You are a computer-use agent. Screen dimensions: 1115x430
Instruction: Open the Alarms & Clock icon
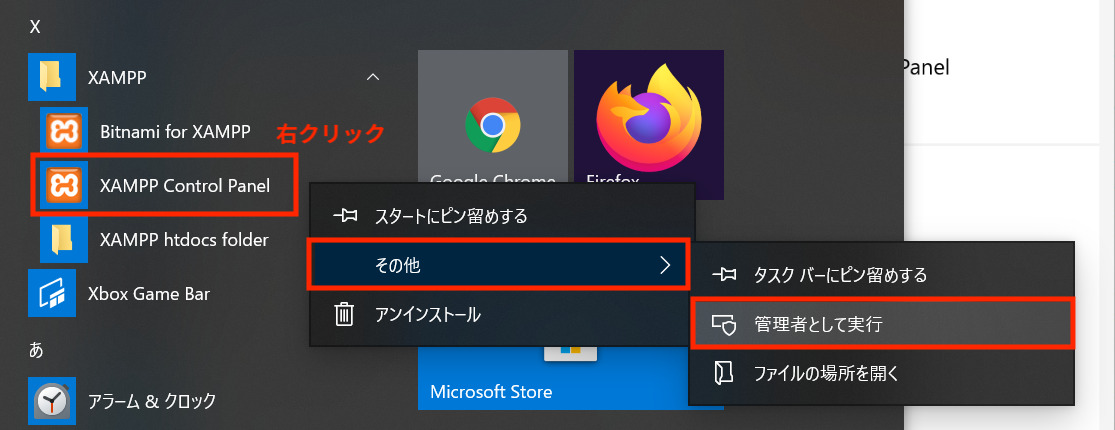[51, 401]
